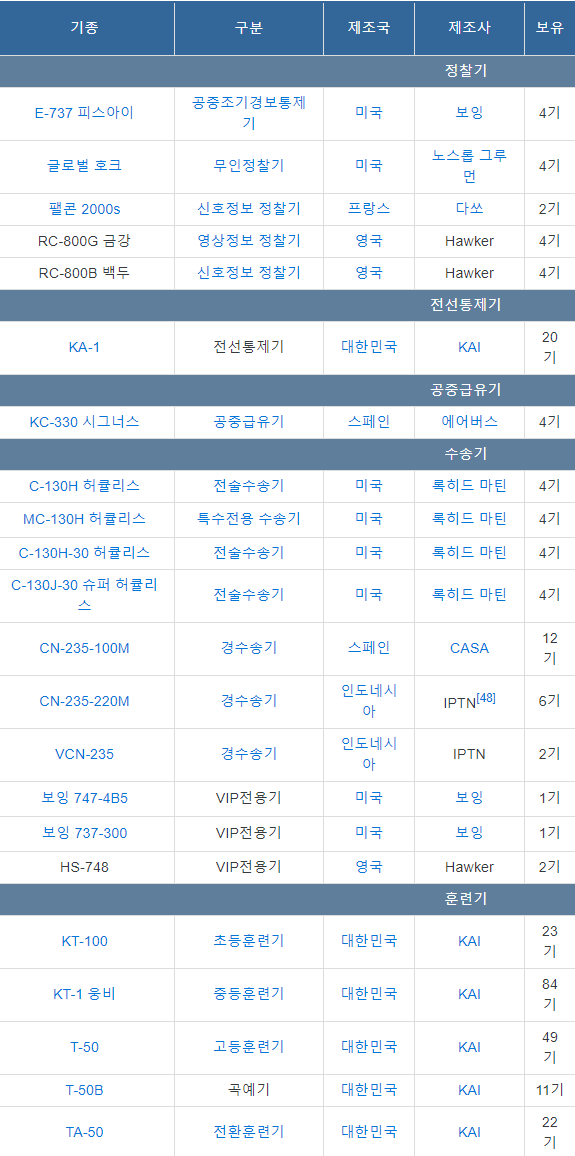Click 경수송기 link in the VCN-235 row
The height and width of the screenshot is (1156, 575).
(x=248, y=754)
